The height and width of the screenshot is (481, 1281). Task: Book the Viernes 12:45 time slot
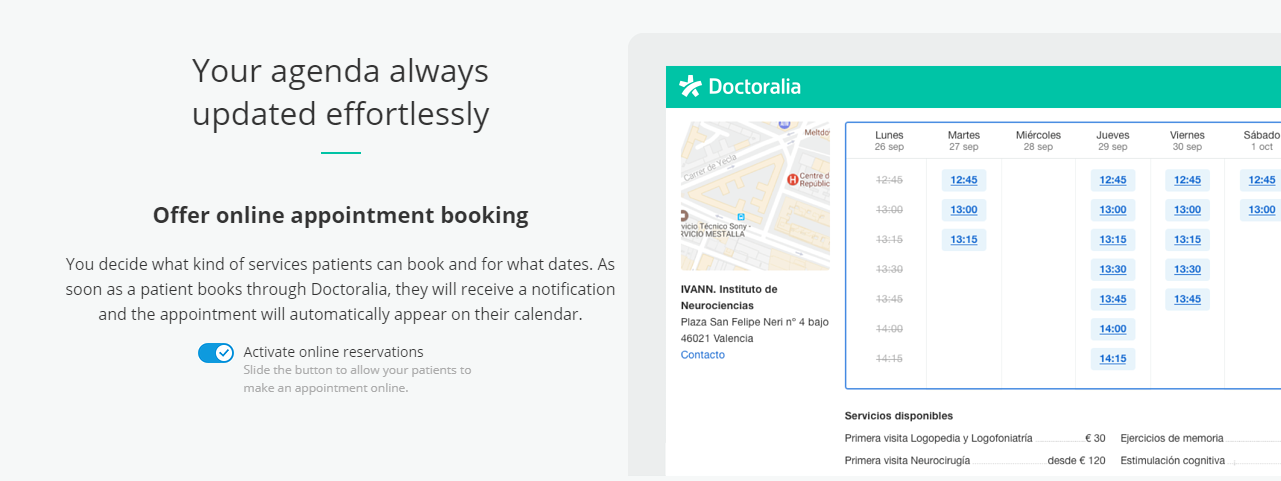[x=1187, y=180]
